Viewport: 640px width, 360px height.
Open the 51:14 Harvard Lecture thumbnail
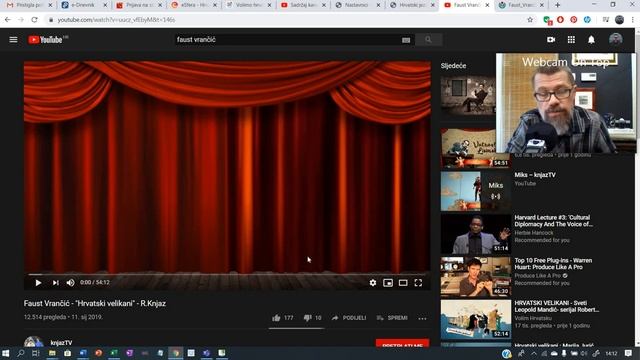[x=476, y=234]
